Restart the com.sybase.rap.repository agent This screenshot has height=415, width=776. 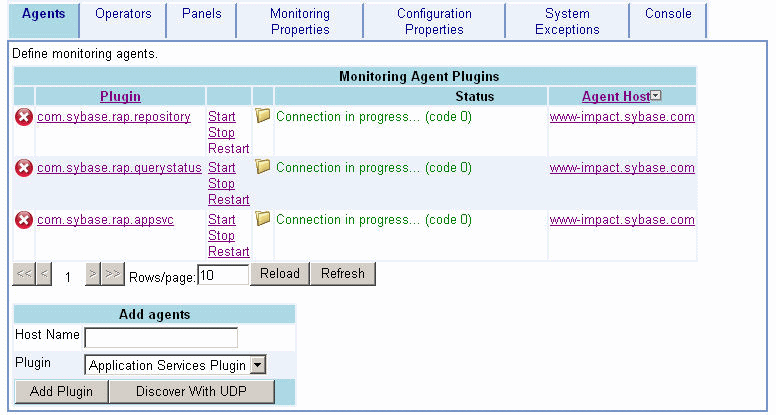pos(229,148)
